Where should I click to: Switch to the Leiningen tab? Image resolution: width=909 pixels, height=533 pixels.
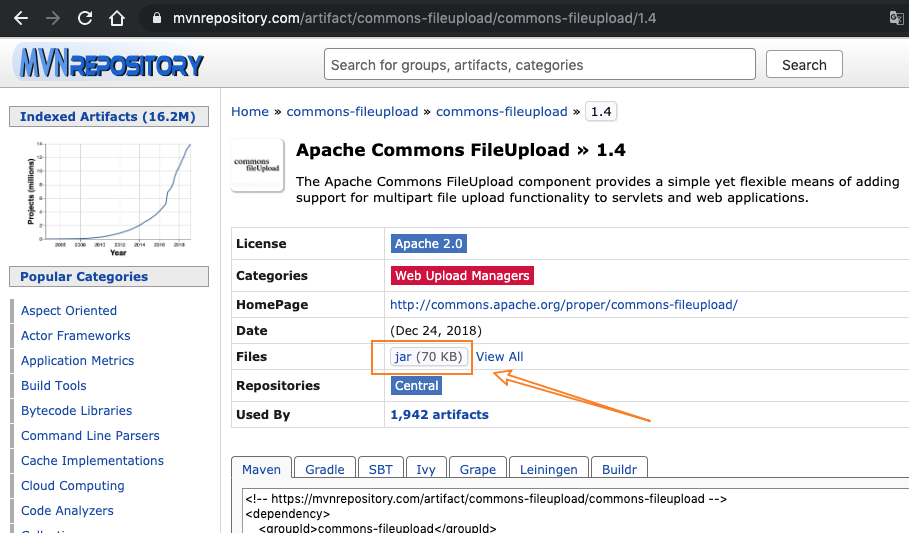click(548, 469)
